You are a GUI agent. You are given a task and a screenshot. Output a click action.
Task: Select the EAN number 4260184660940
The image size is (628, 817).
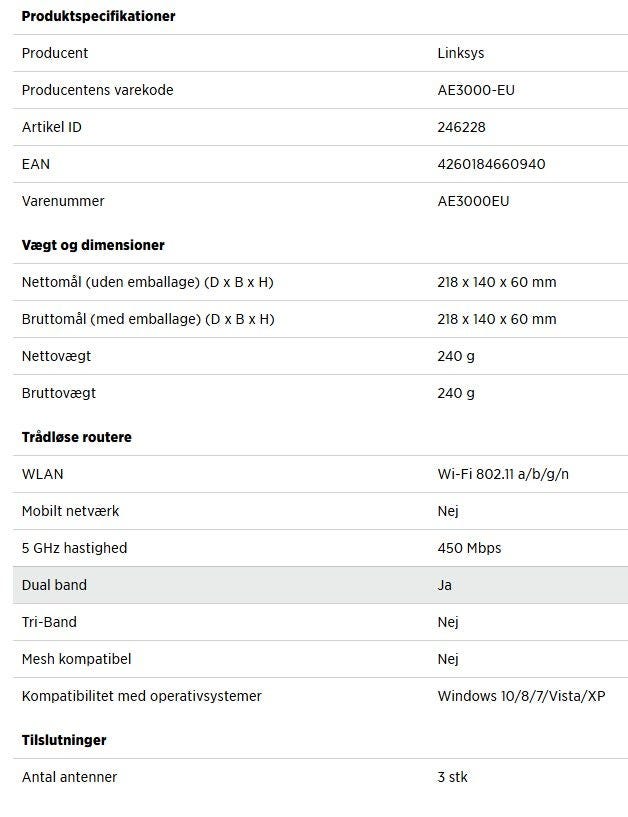[491, 164]
